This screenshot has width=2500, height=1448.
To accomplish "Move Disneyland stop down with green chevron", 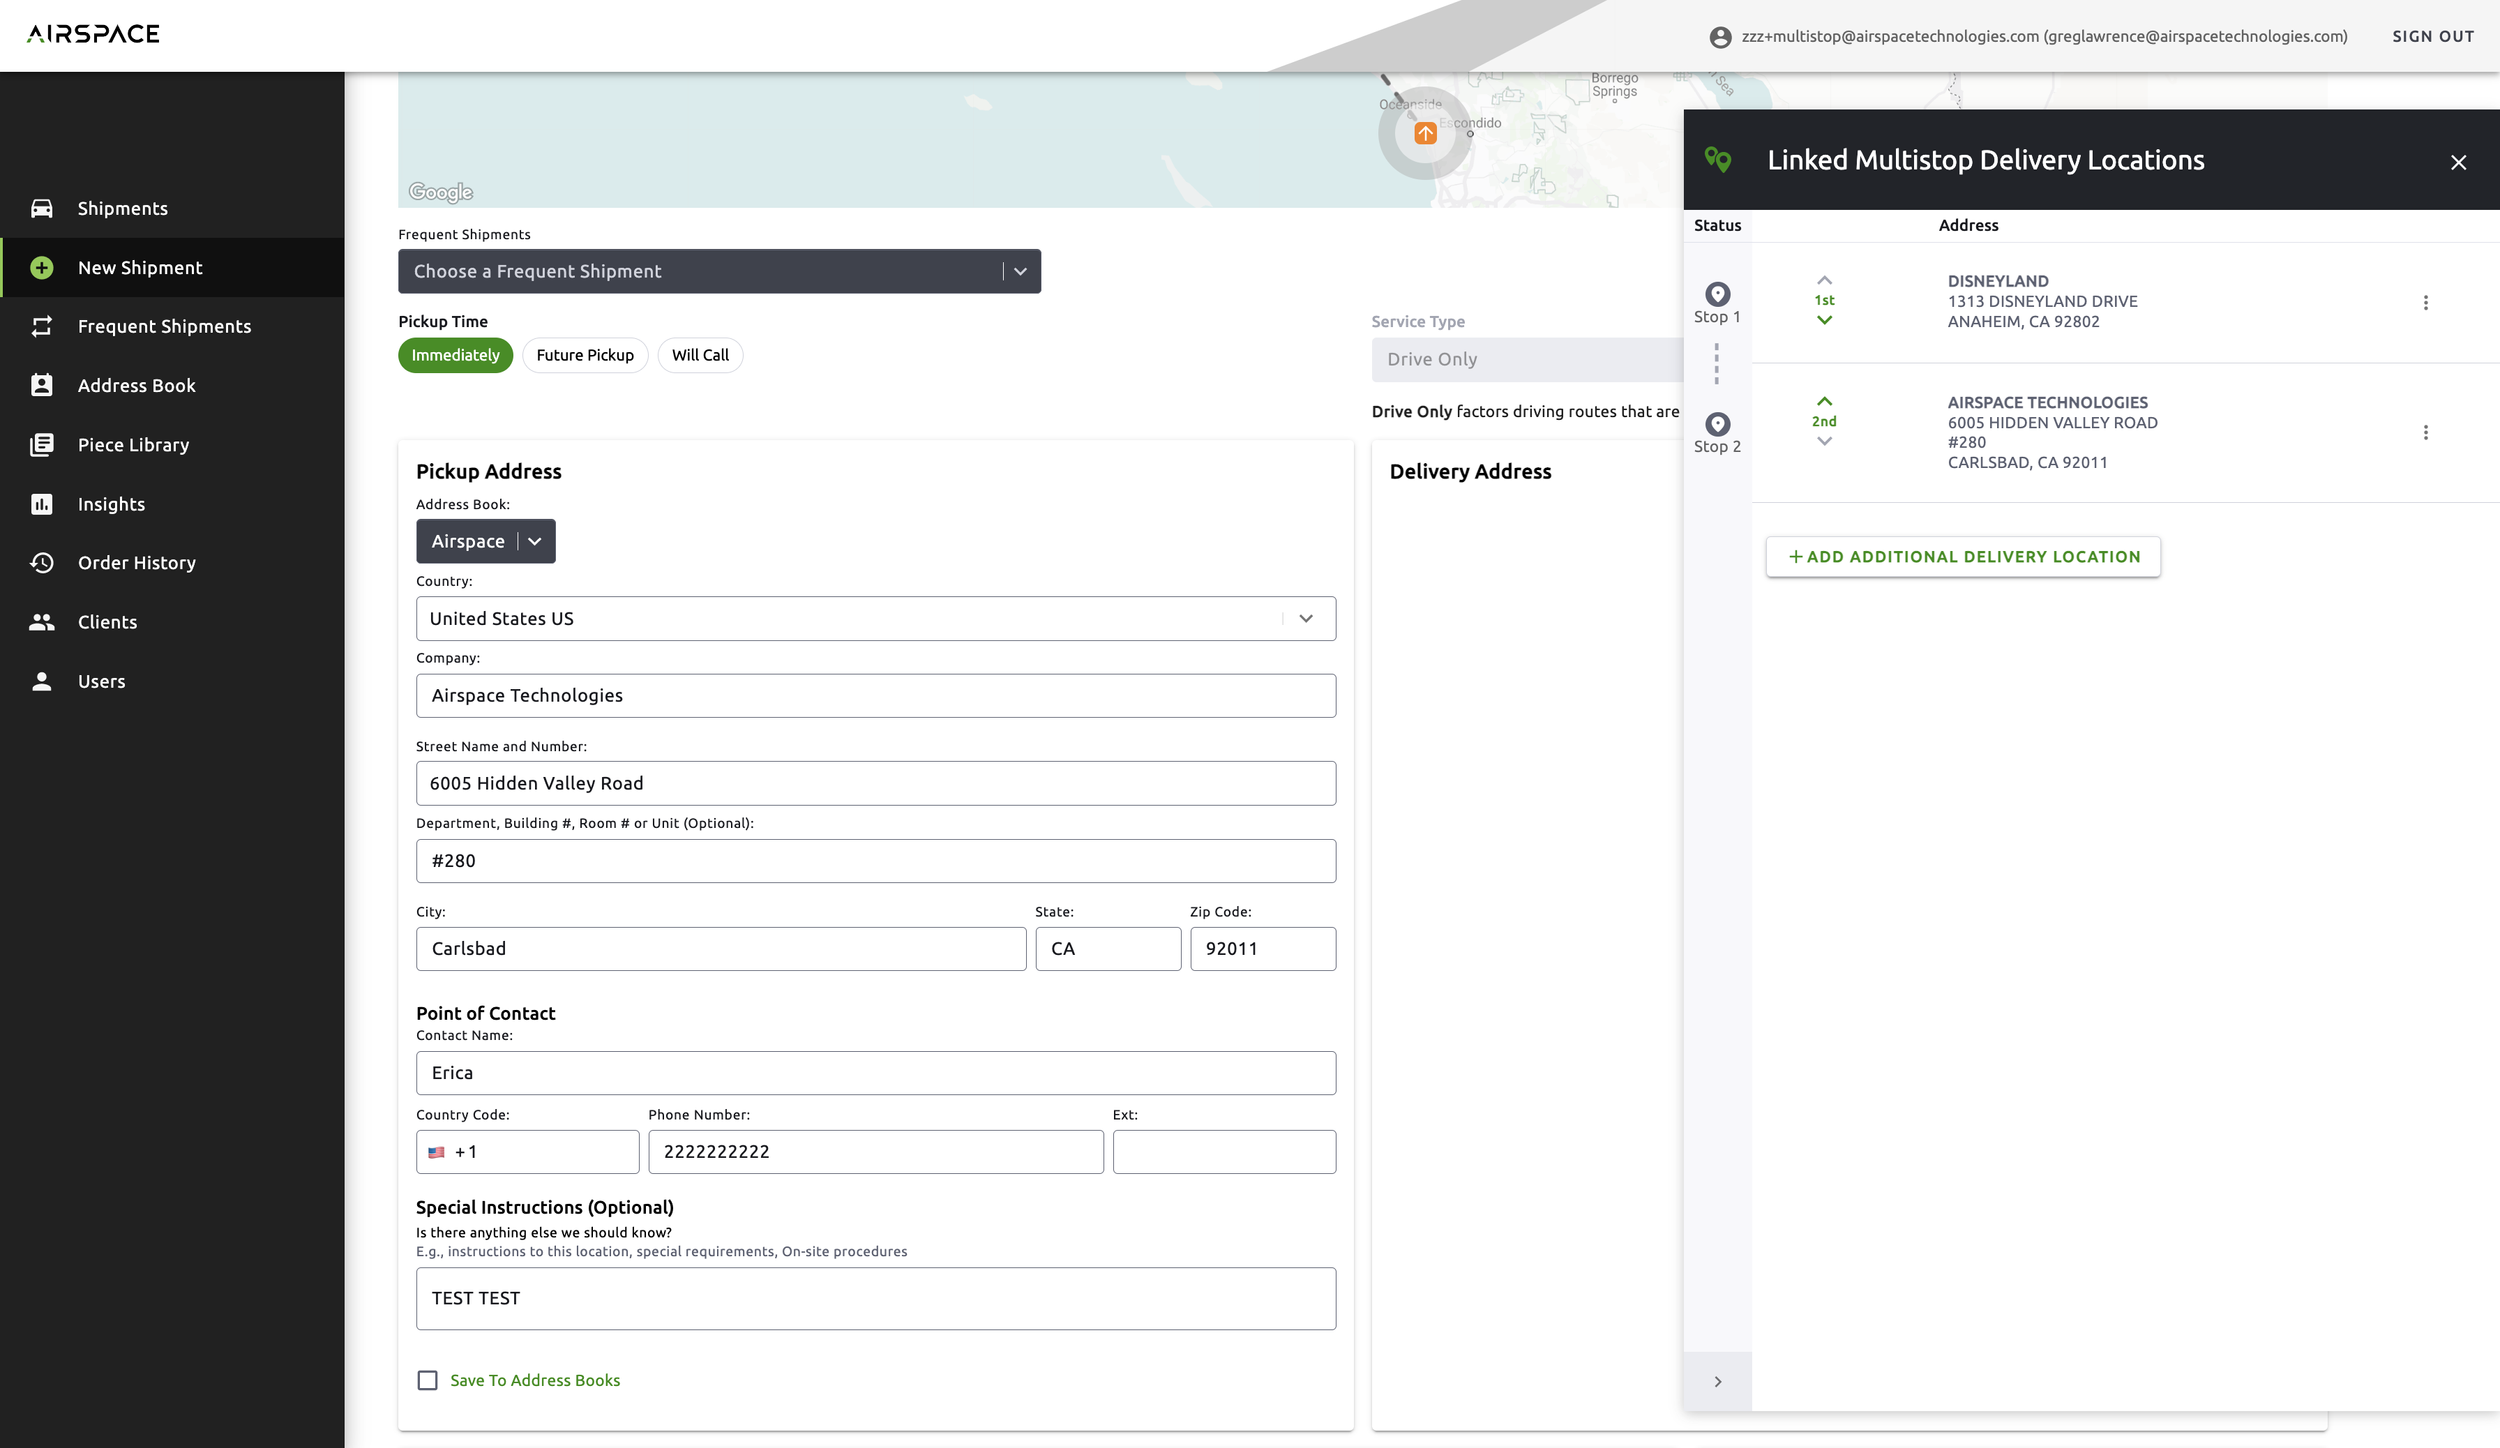I will click(1824, 320).
